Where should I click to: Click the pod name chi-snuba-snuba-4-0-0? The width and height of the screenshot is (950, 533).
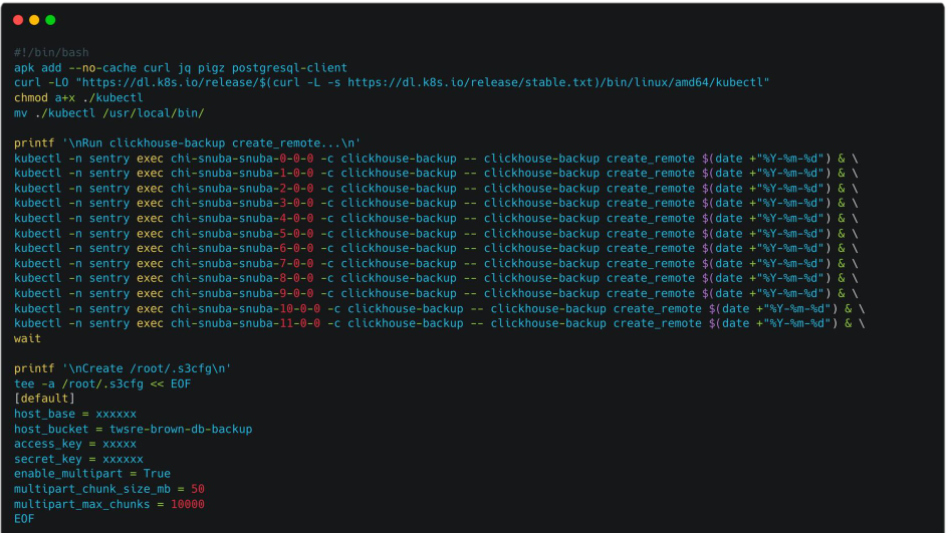(x=242, y=218)
